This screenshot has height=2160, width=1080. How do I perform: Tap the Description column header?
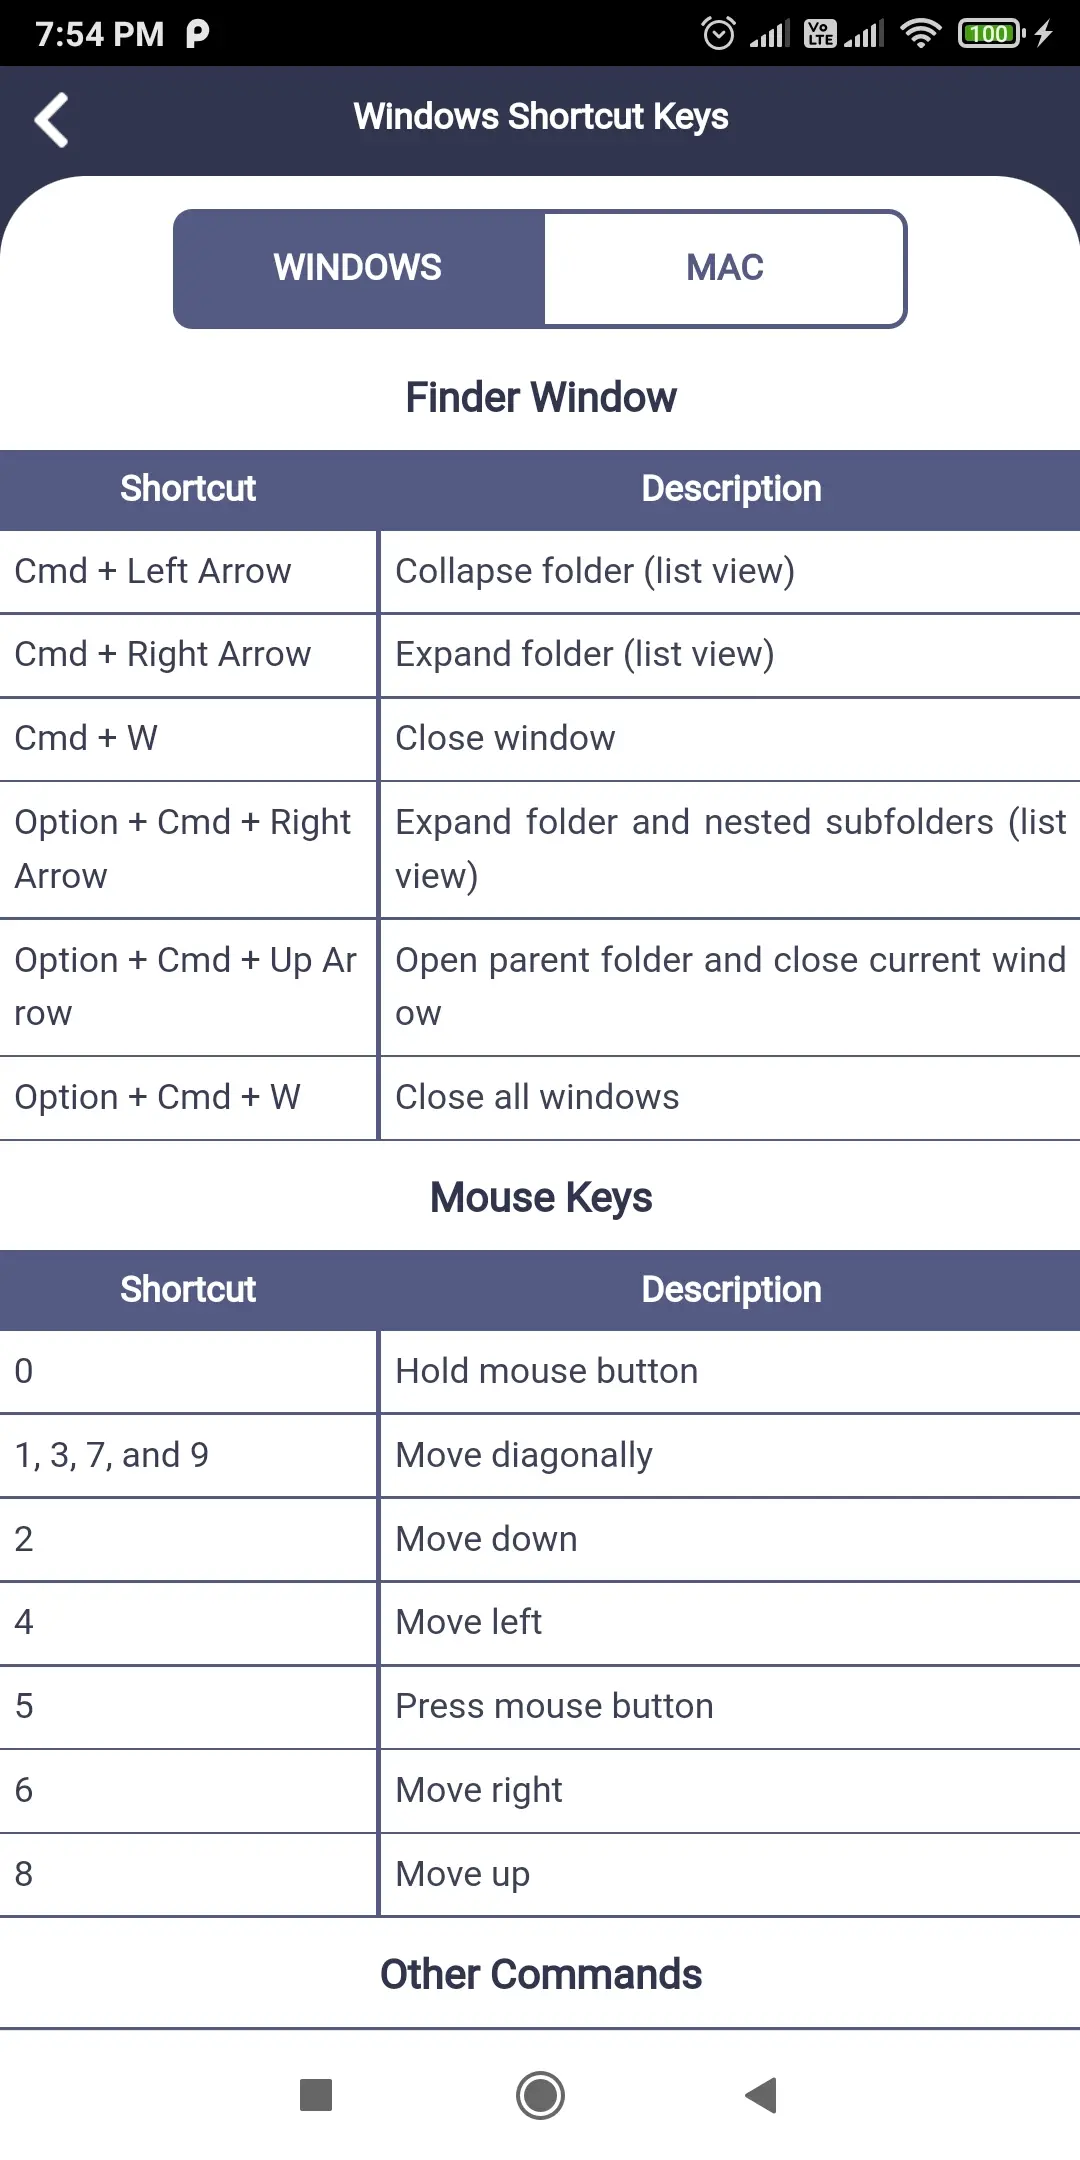[x=731, y=488]
